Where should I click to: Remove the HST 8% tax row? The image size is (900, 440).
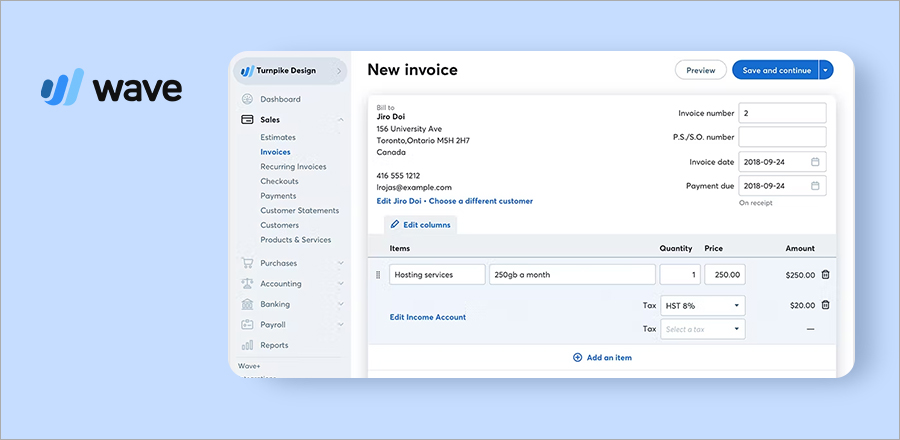825,305
